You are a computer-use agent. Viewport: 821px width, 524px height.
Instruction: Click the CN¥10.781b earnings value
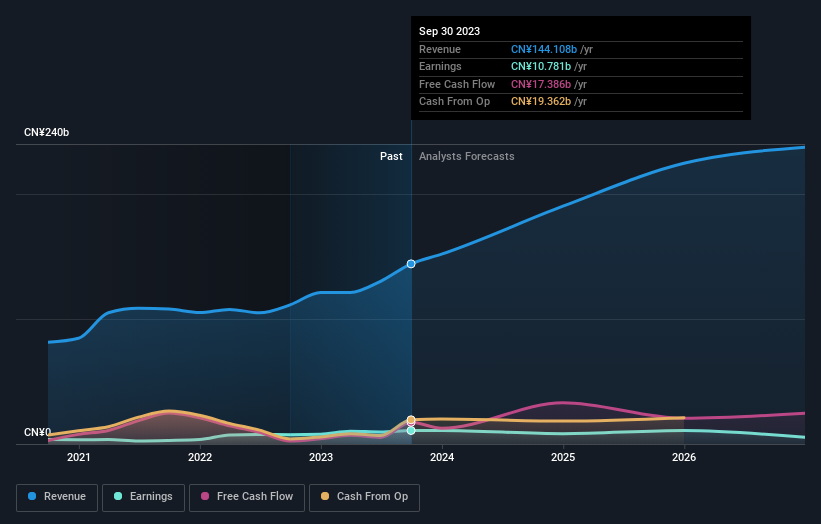[541, 66]
